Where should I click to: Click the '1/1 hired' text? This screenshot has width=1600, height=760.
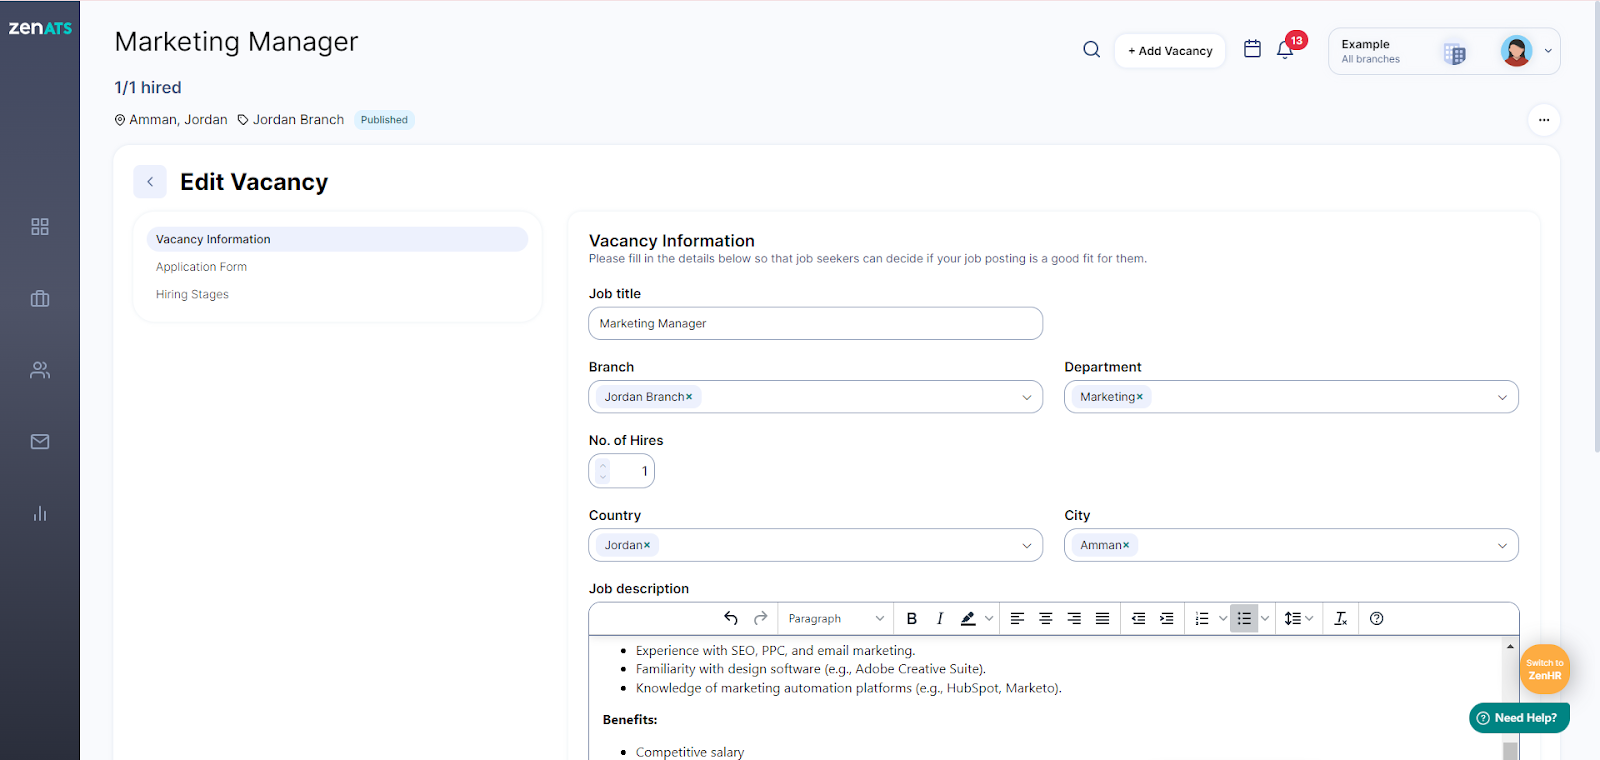(x=148, y=88)
